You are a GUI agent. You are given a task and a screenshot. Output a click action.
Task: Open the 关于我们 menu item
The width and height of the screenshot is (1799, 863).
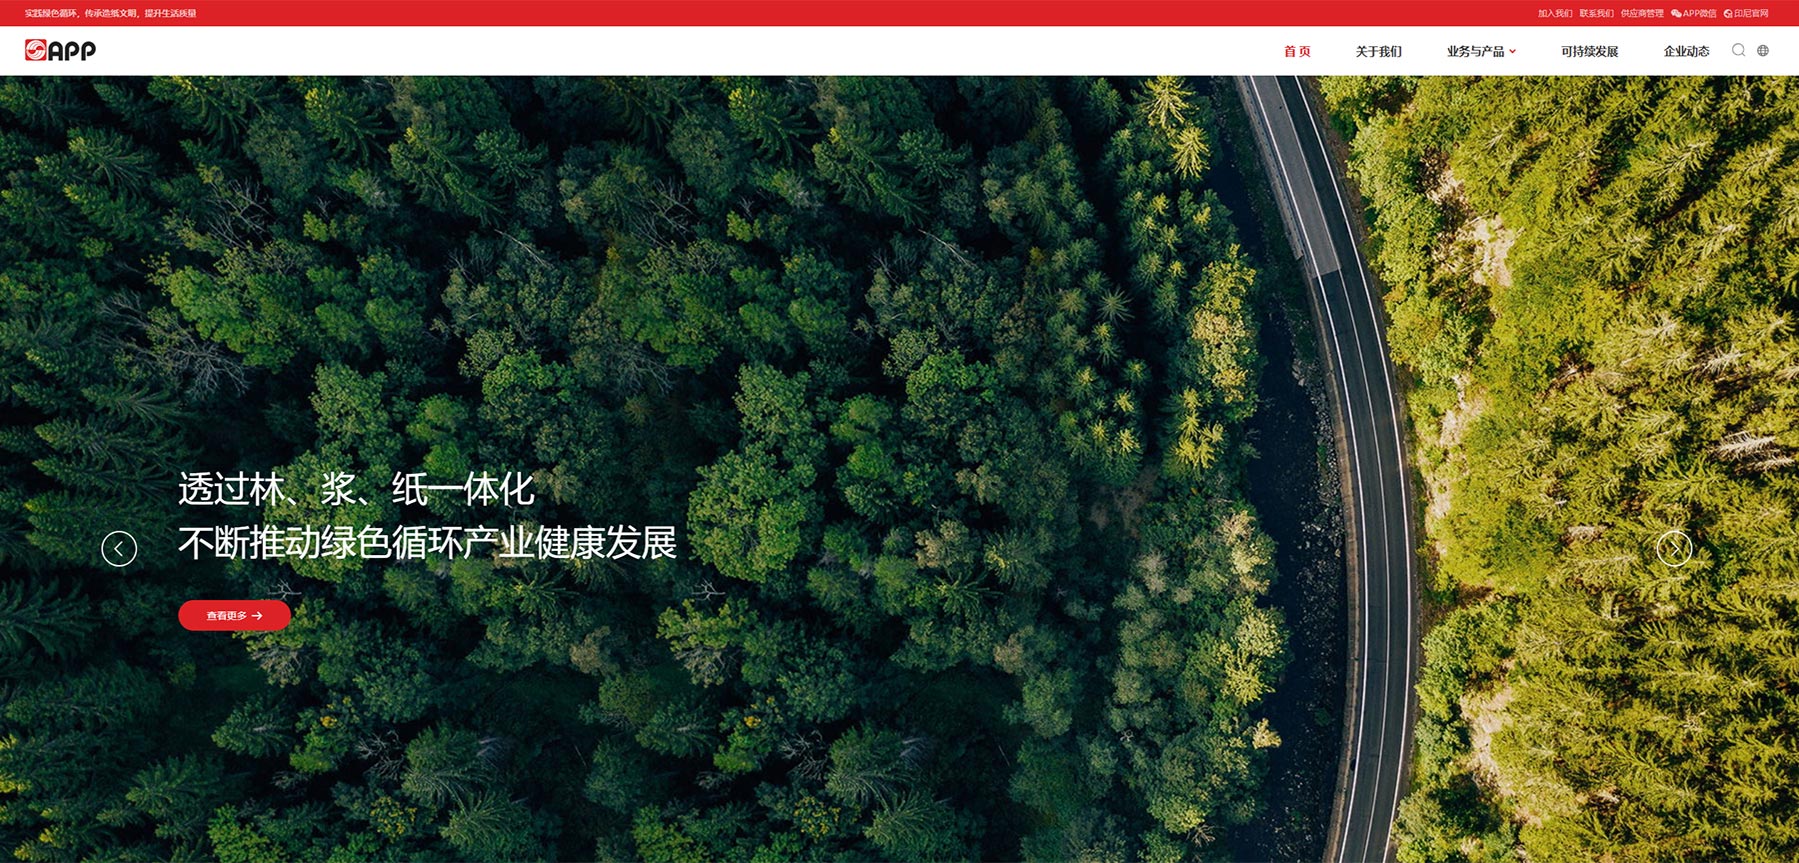tap(1378, 51)
